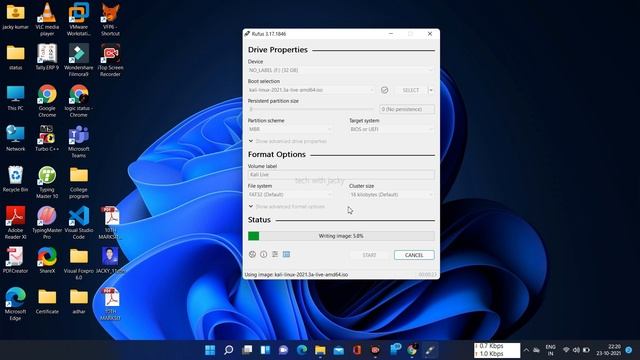The width and height of the screenshot is (640, 360).
Task: Launch Tally ERP 9 from desktop
Action: pyautogui.click(x=47, y=57)
